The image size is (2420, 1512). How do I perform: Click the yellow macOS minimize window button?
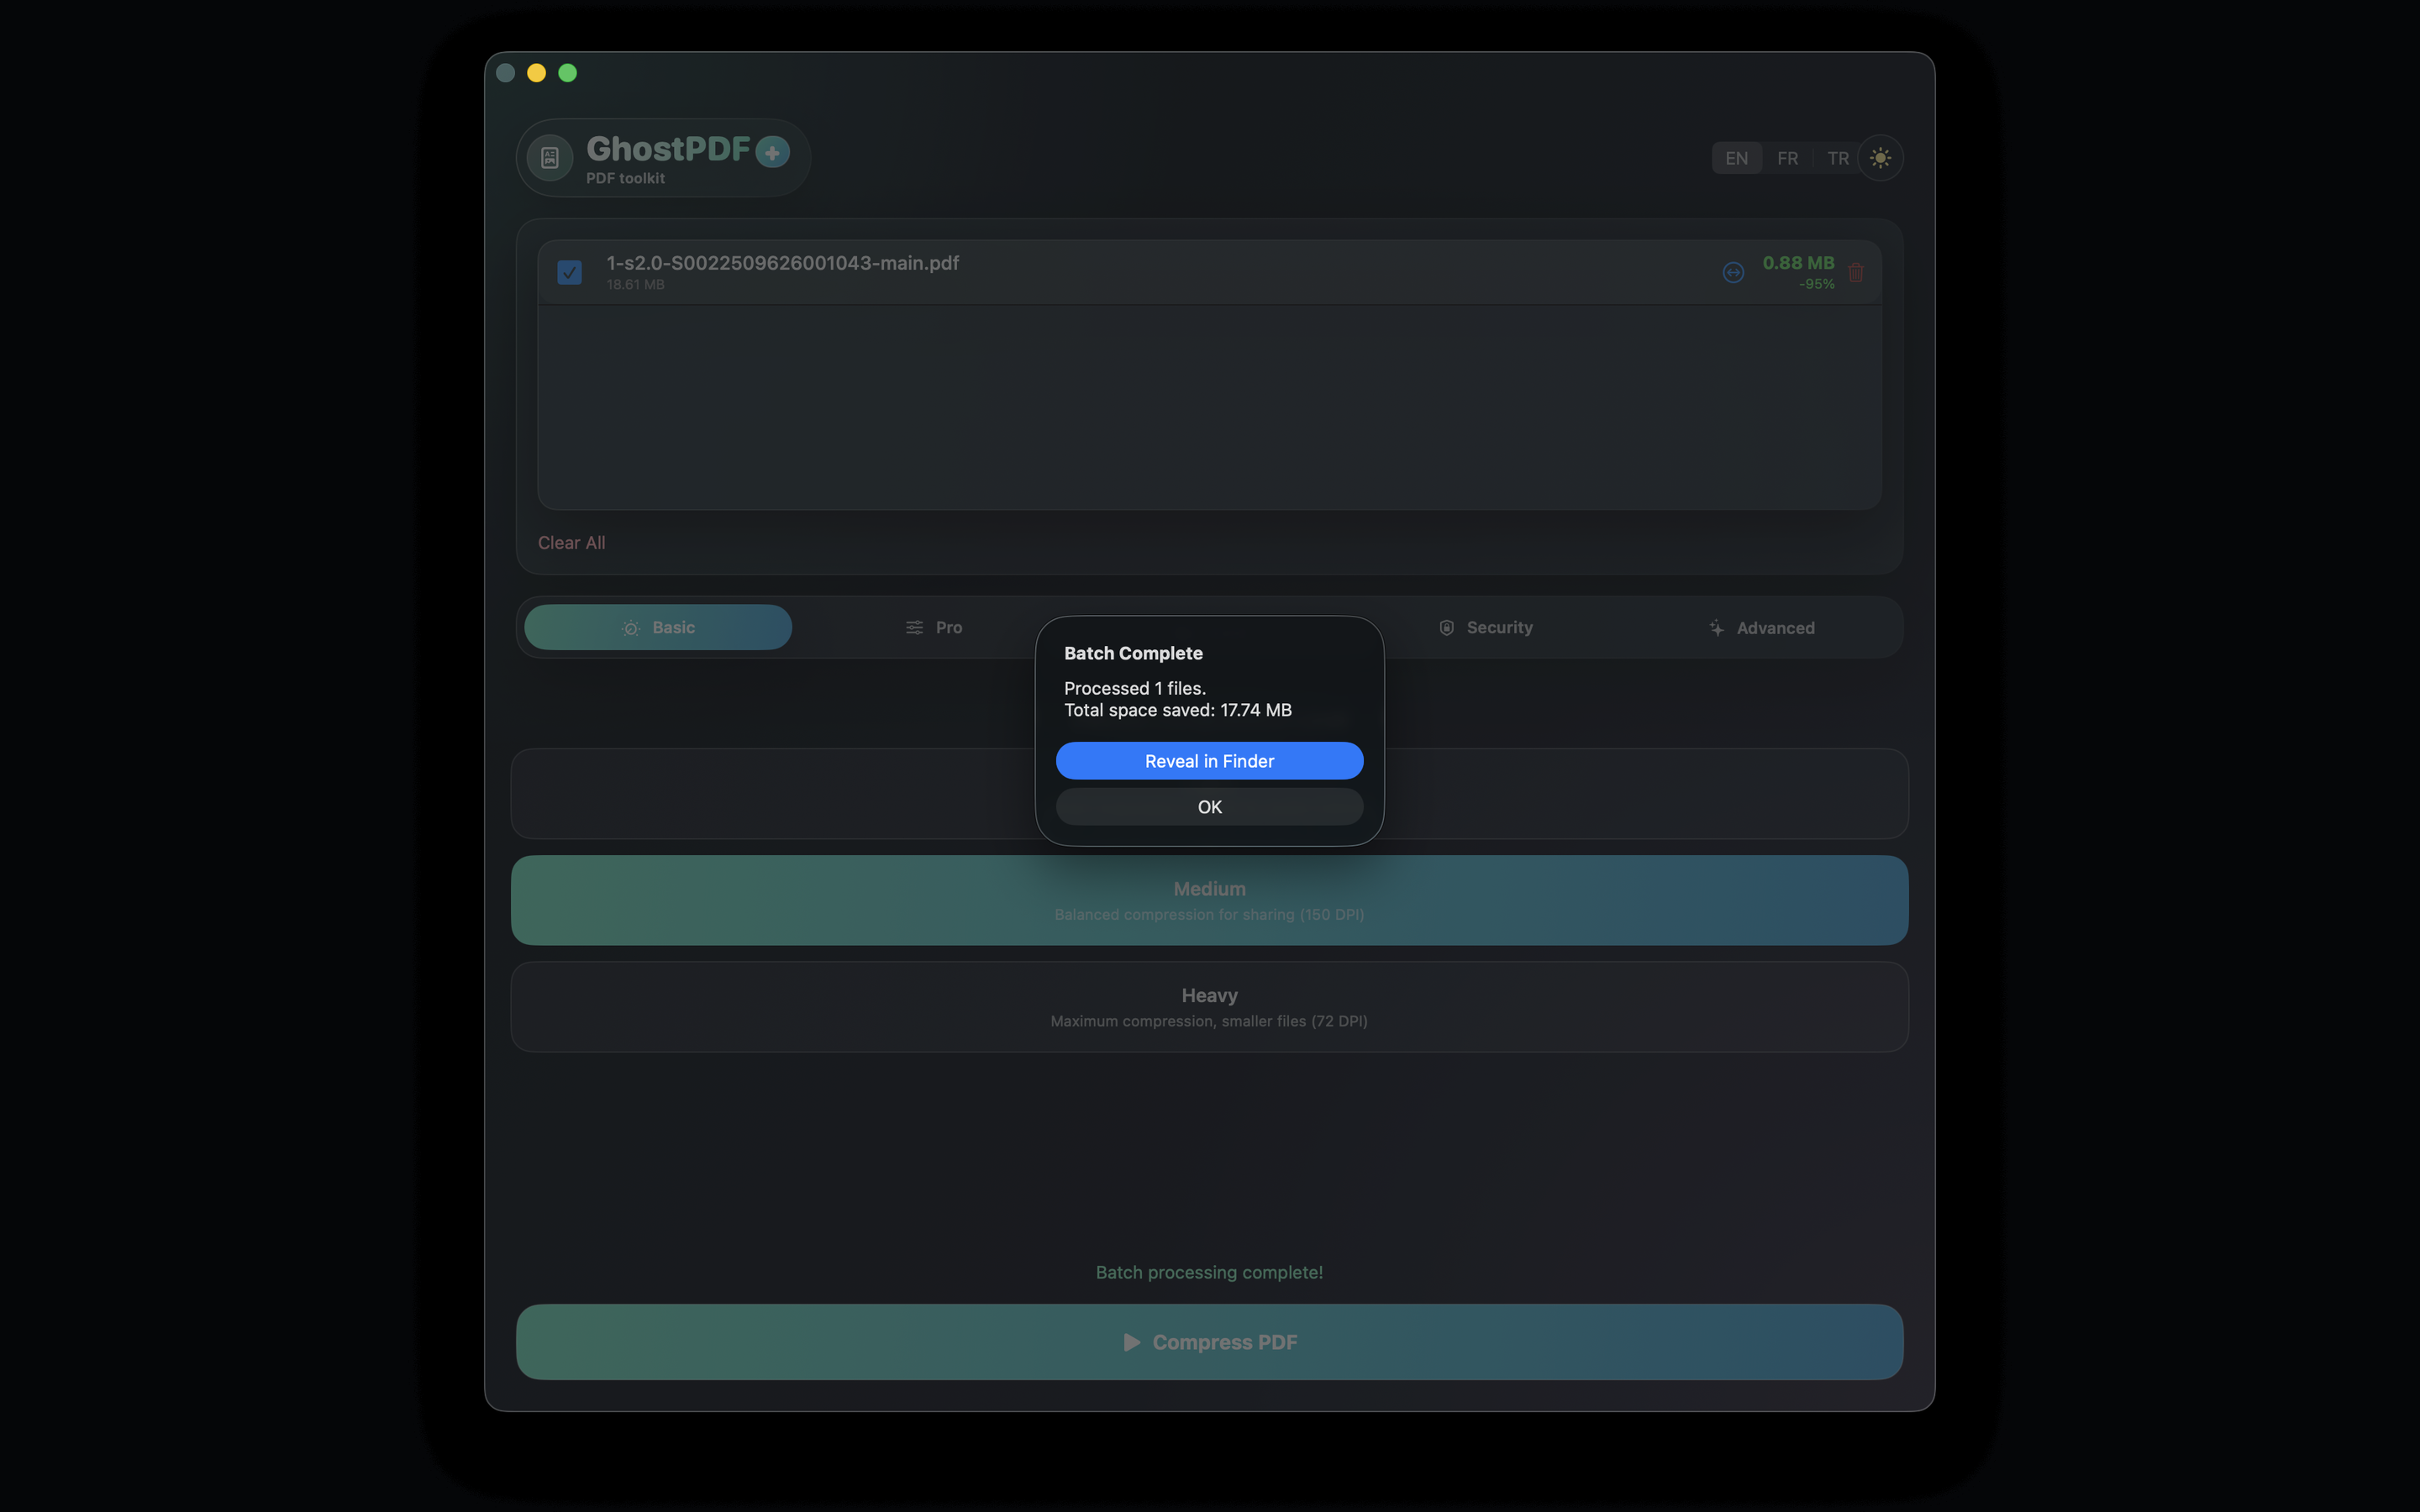pos(536,73)
